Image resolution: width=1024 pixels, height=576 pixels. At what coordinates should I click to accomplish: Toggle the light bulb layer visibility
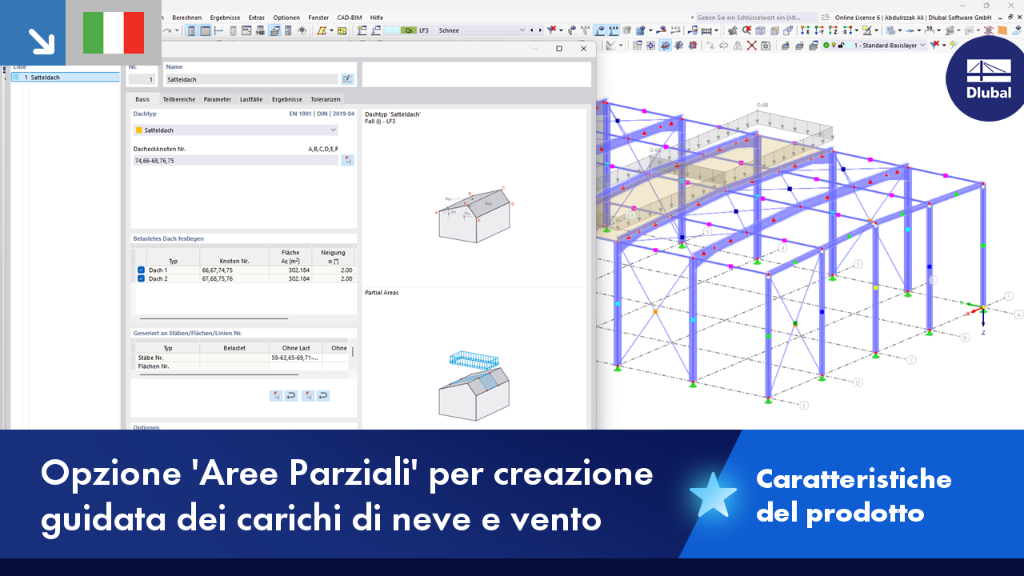(833, 45)
